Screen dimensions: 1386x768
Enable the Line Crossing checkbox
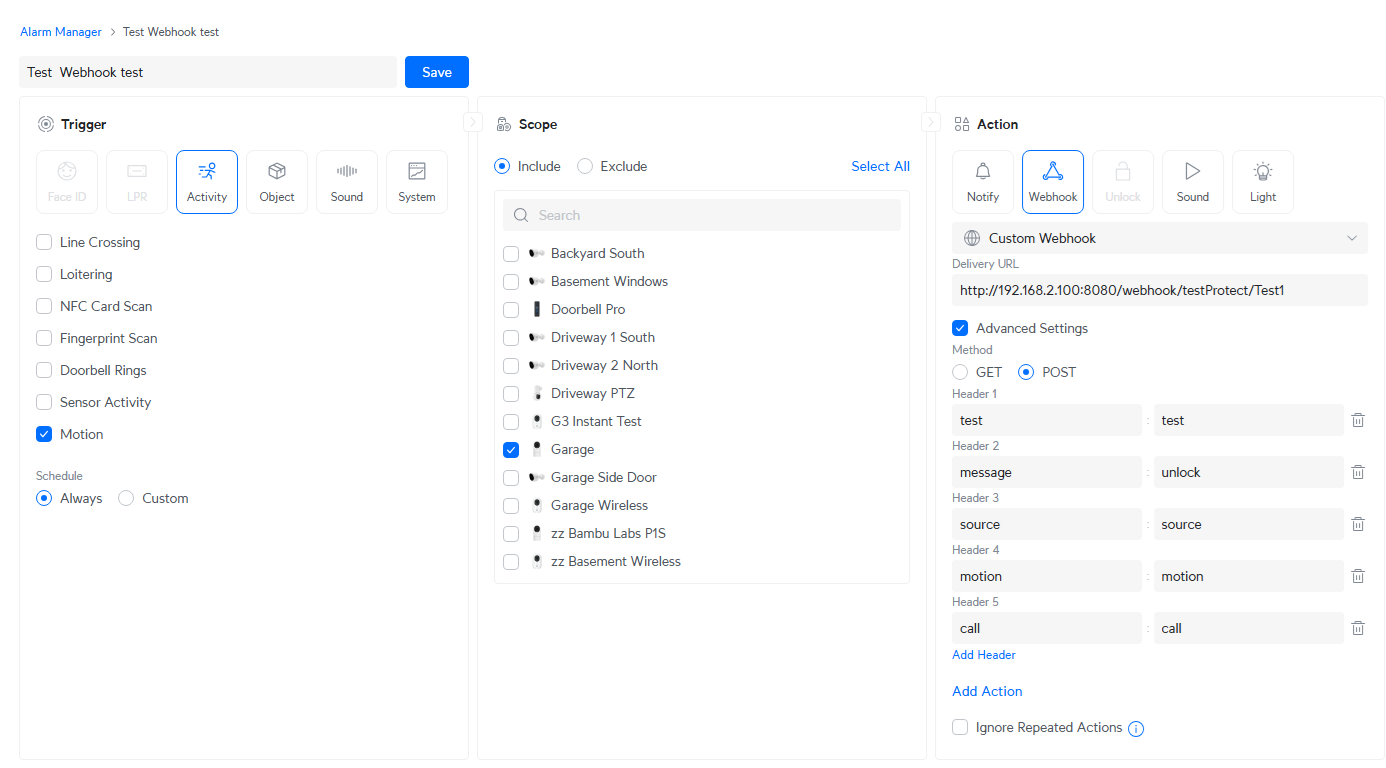[x=44, y=242]
